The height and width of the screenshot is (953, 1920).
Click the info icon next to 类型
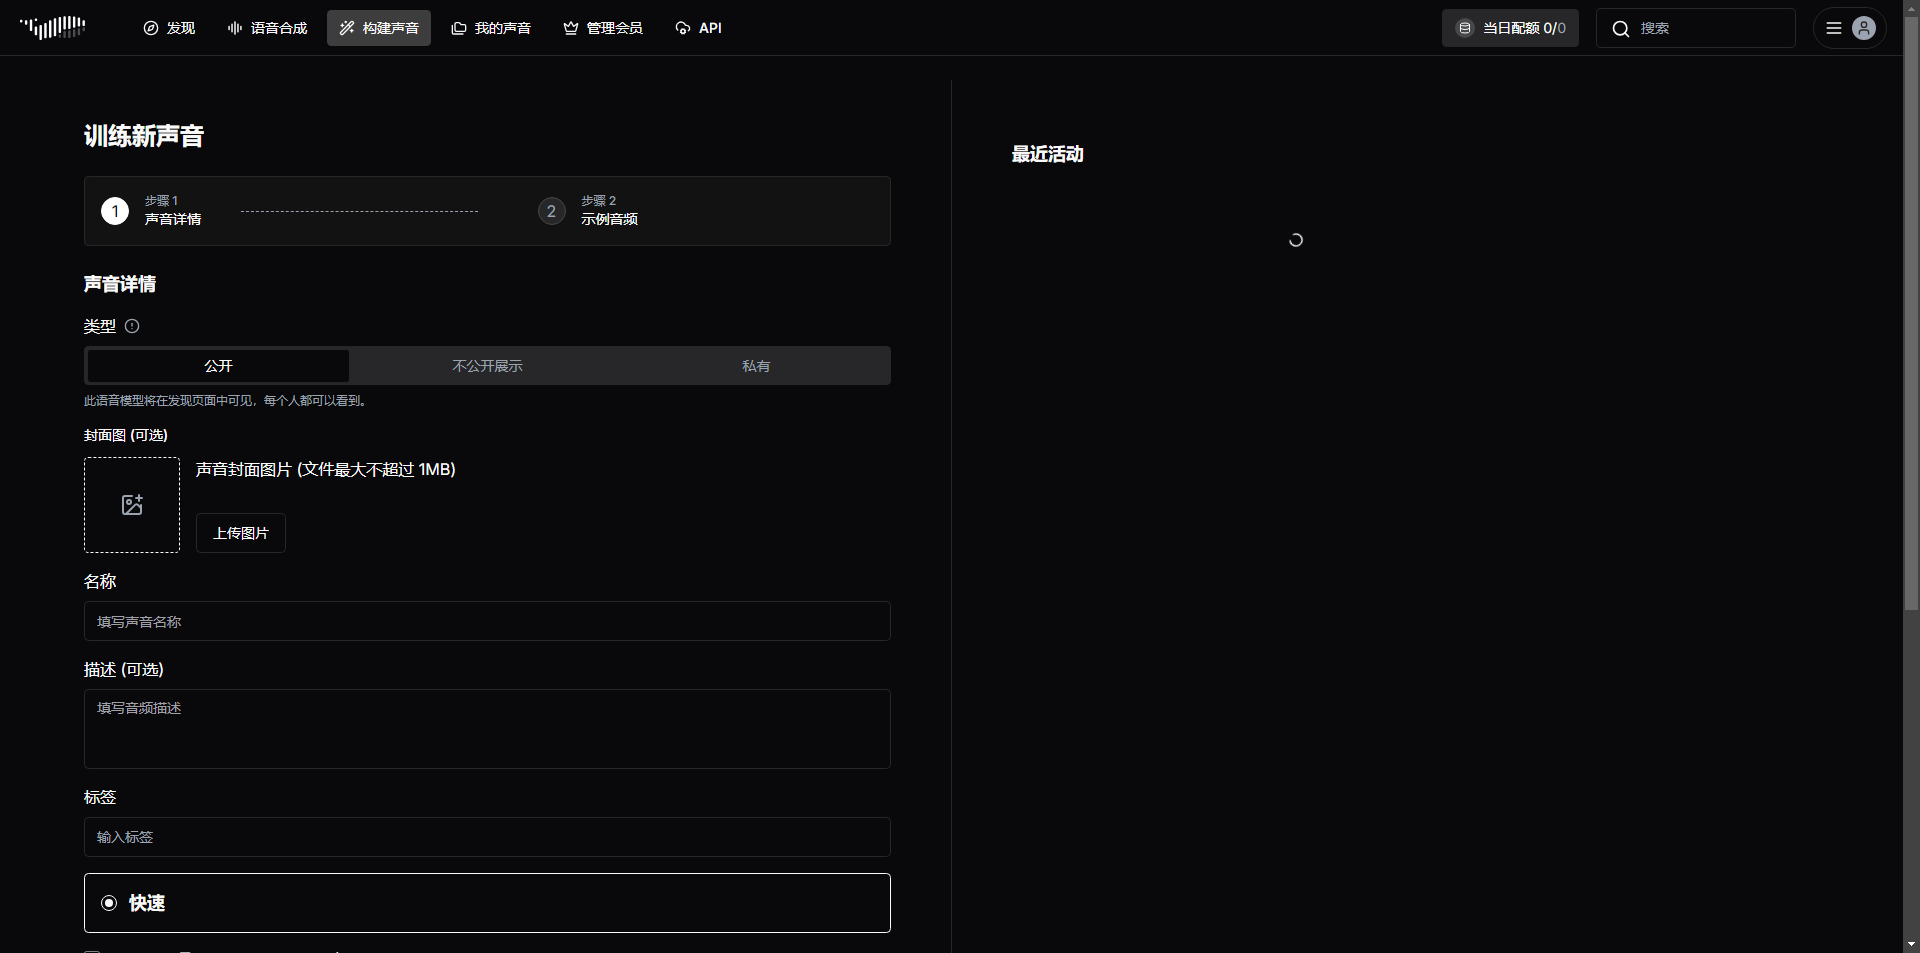(132, 326)
